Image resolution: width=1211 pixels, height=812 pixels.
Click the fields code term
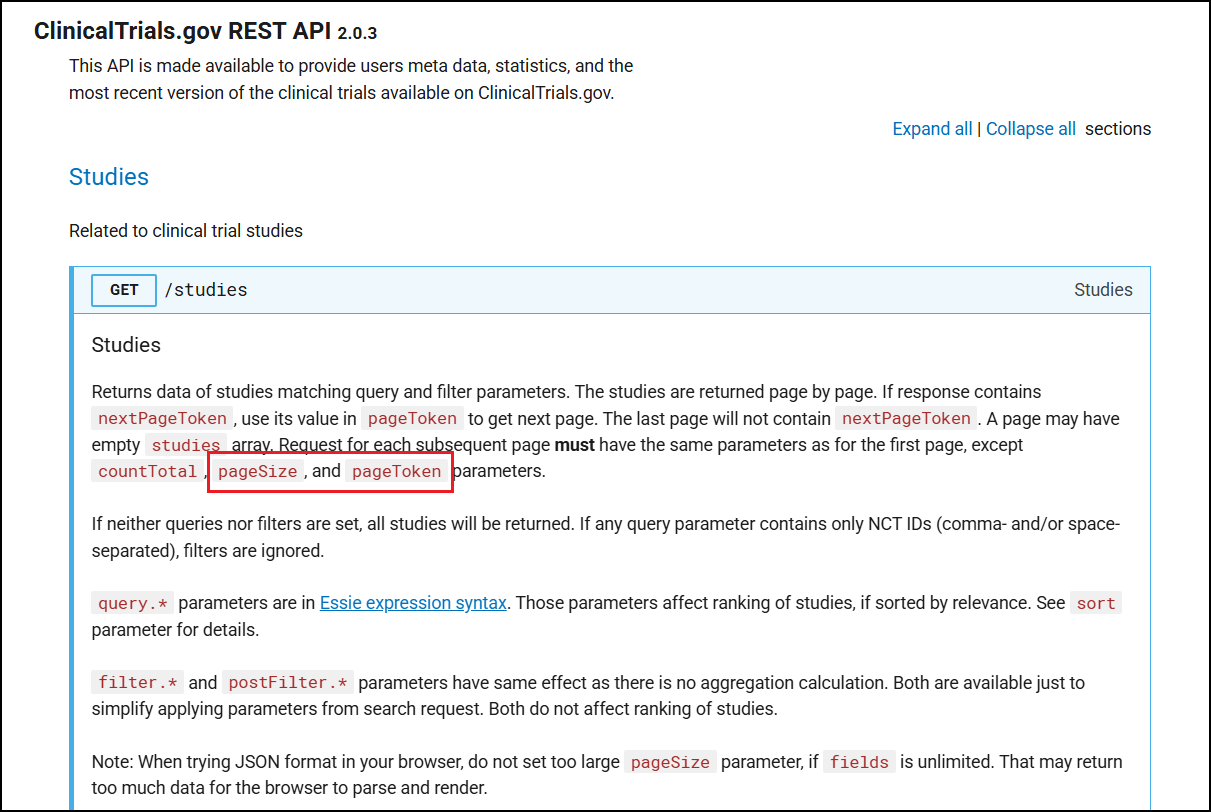[860, 762]
